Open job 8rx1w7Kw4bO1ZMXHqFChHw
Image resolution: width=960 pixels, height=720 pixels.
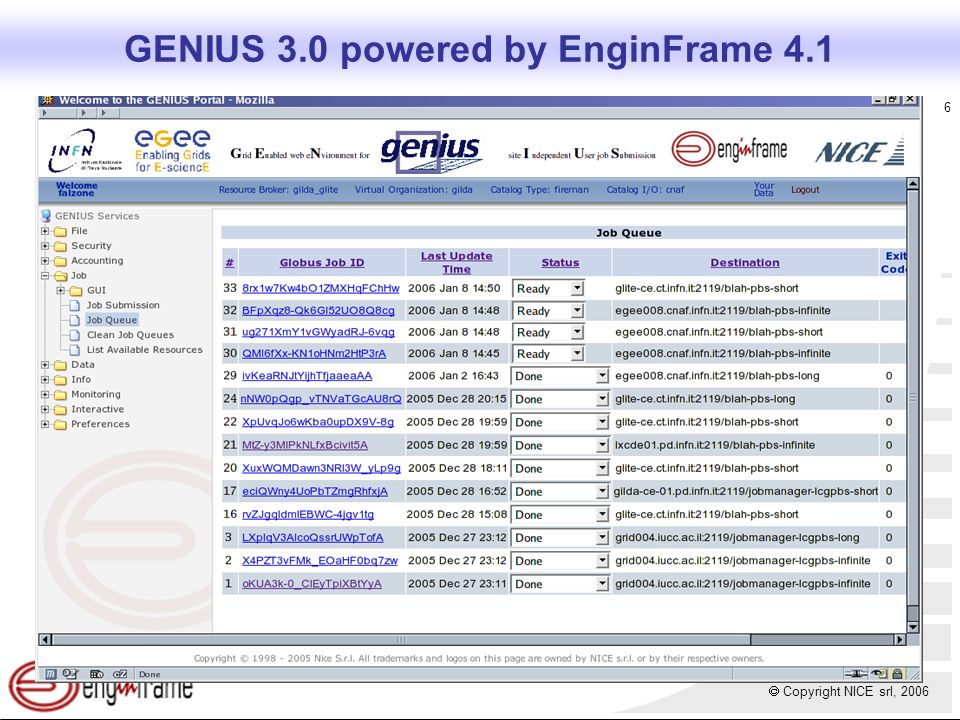(x=320, y=288)
